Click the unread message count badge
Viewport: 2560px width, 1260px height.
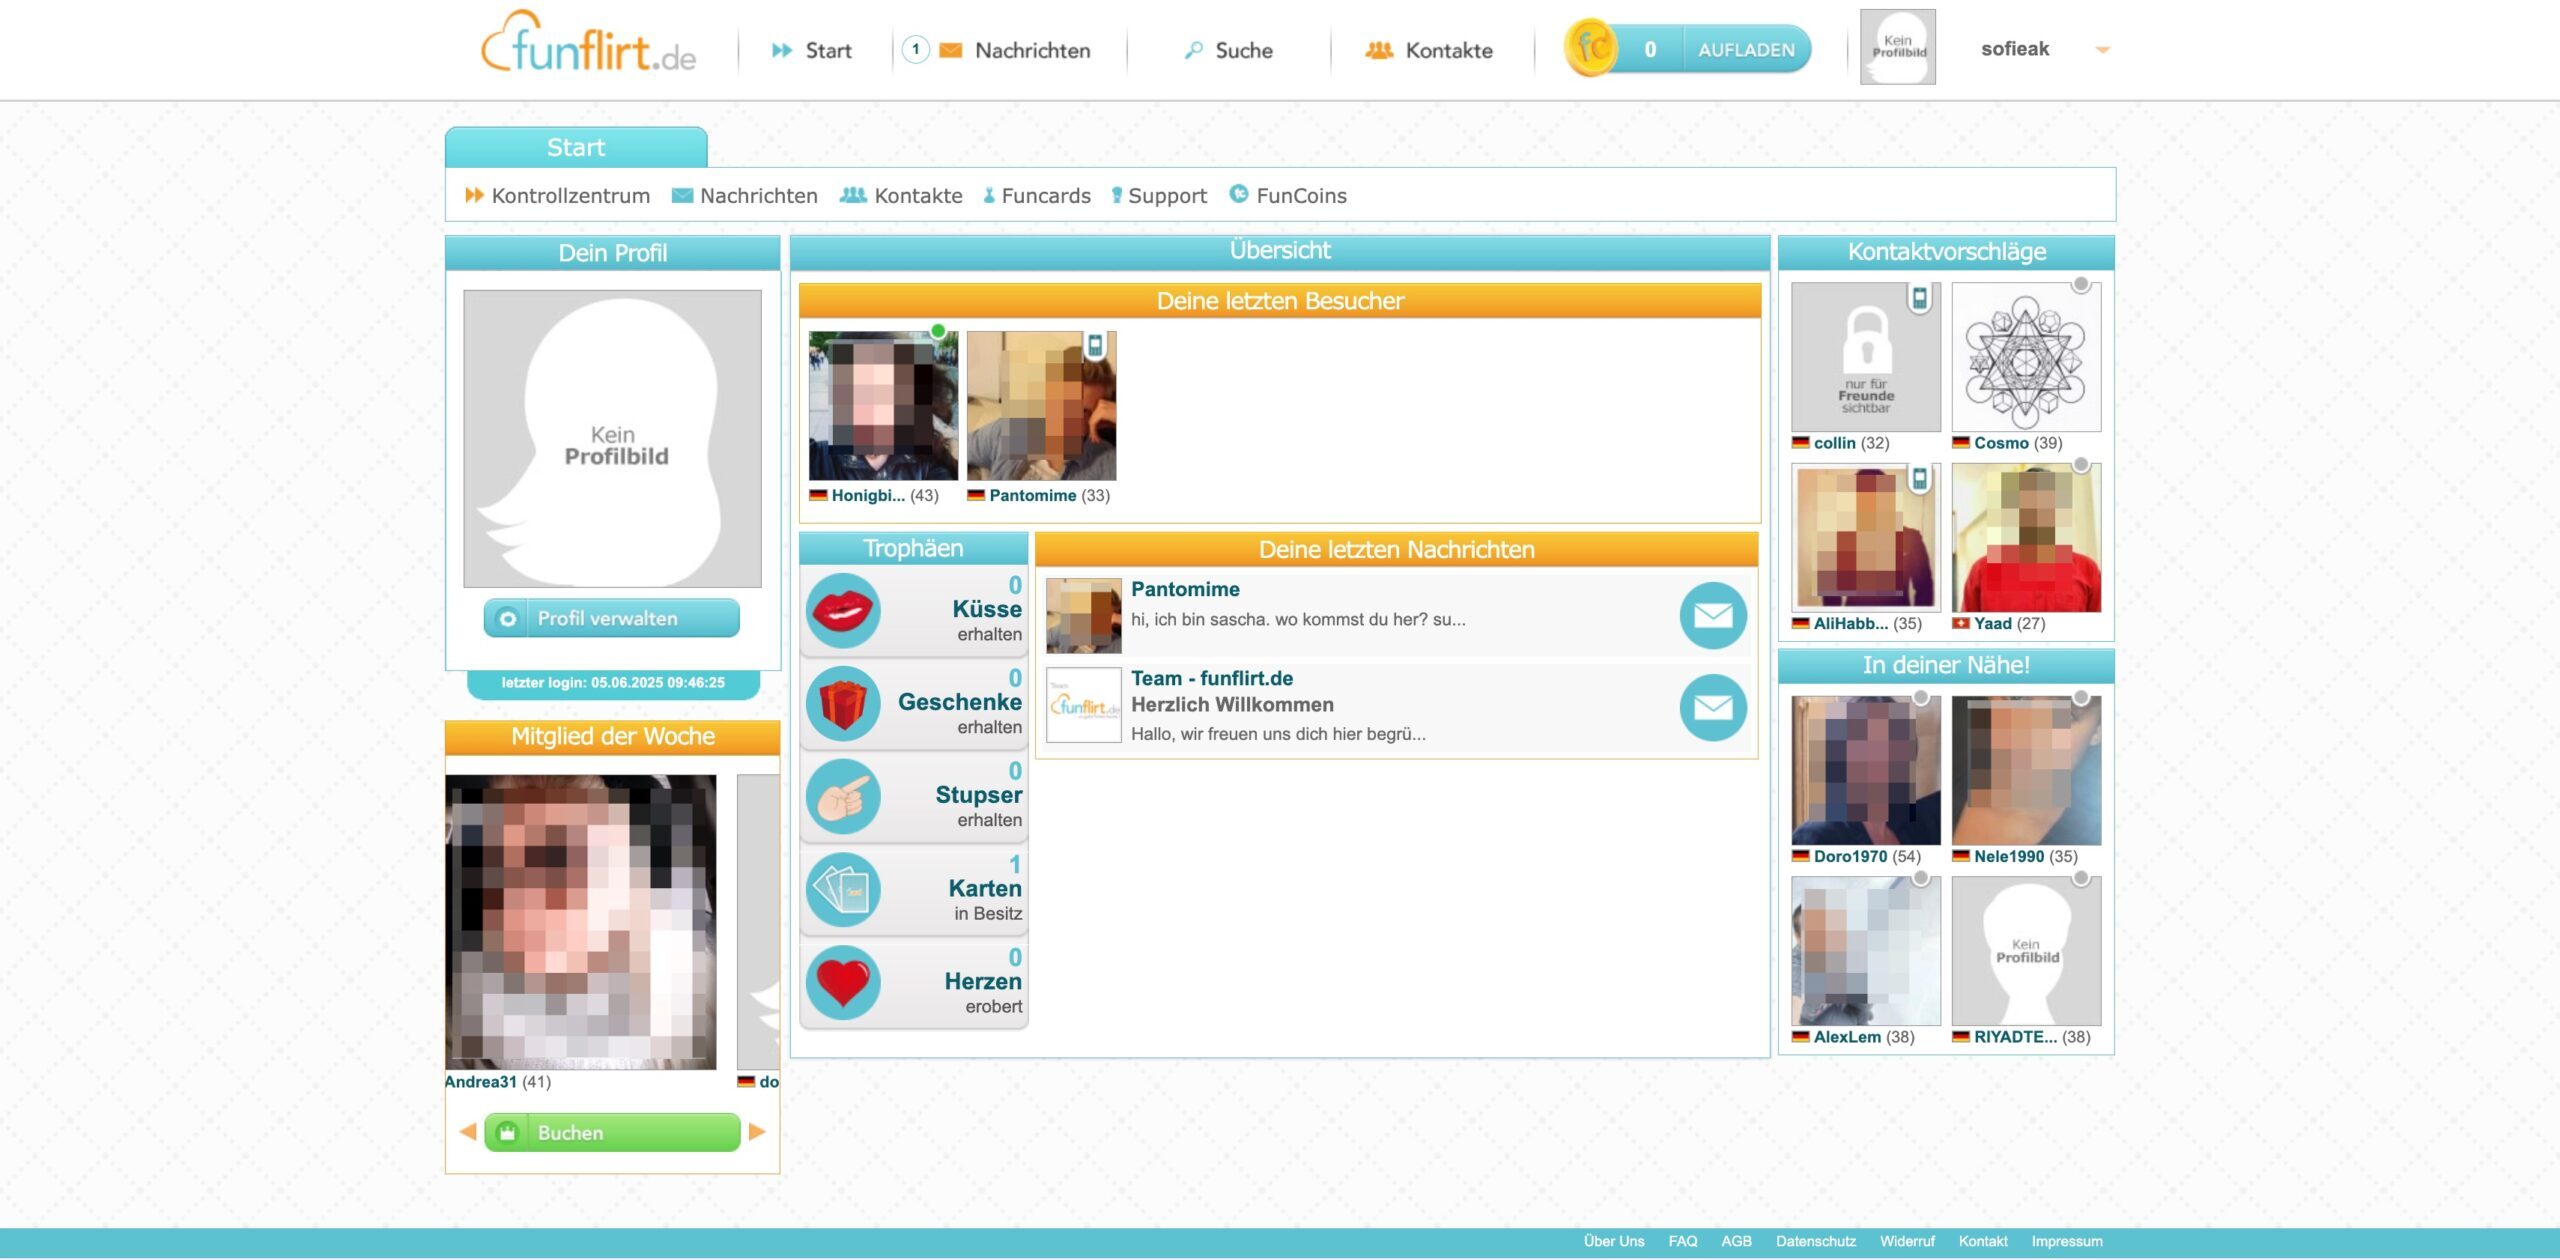(915, 49)
